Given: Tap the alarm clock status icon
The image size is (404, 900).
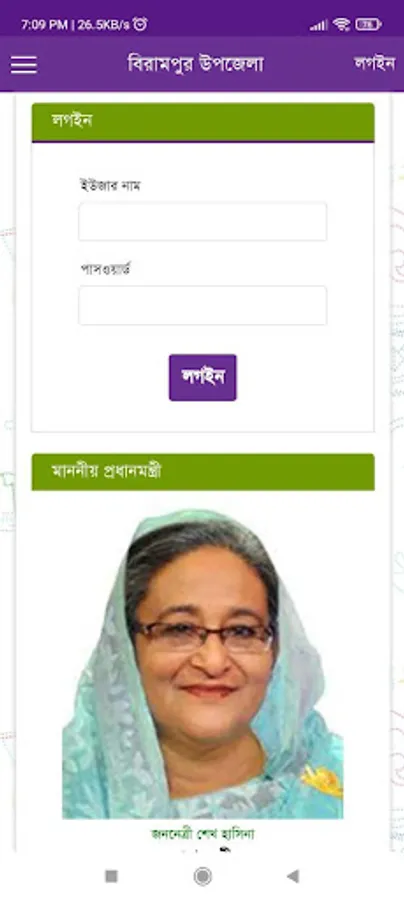Looking at the screenshot, I should pos(140,25).
